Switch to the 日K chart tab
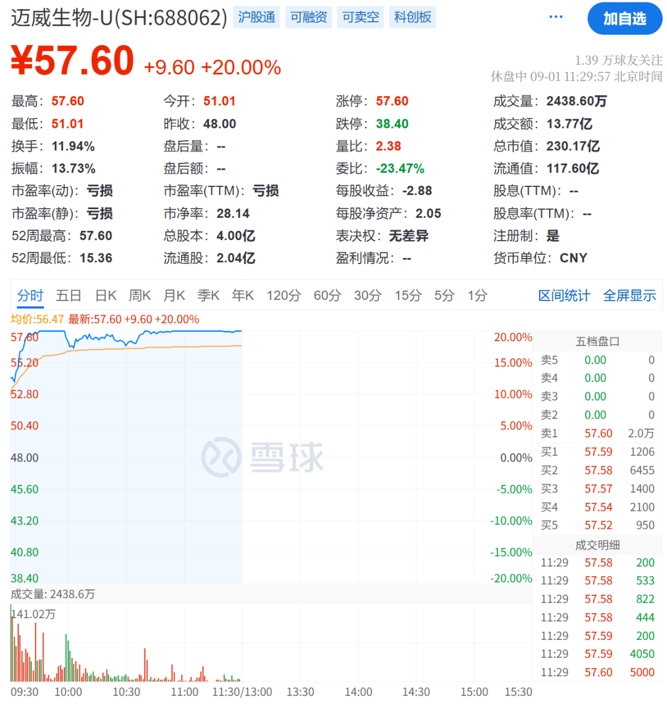This screenshot has width=667, height=704. [106, 295]
